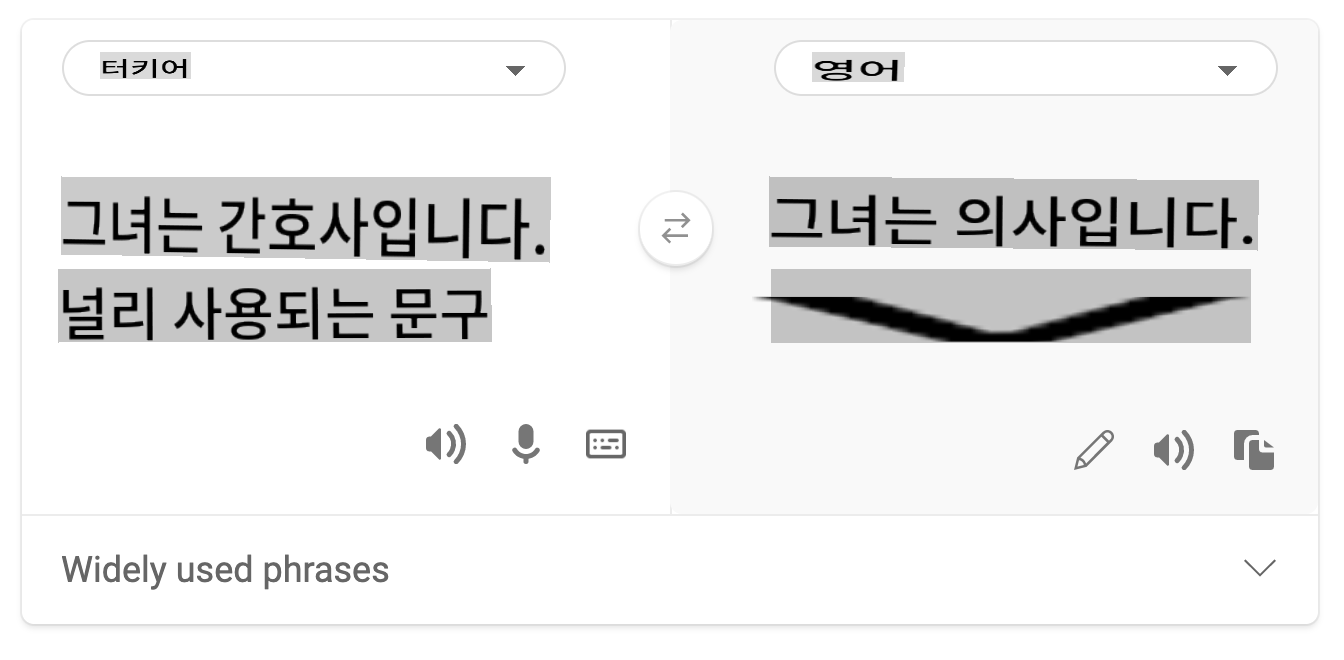Viewport: 1344px width, 660px height.
Task: Swap the source and target languages
Action: (x=676, y=230)
